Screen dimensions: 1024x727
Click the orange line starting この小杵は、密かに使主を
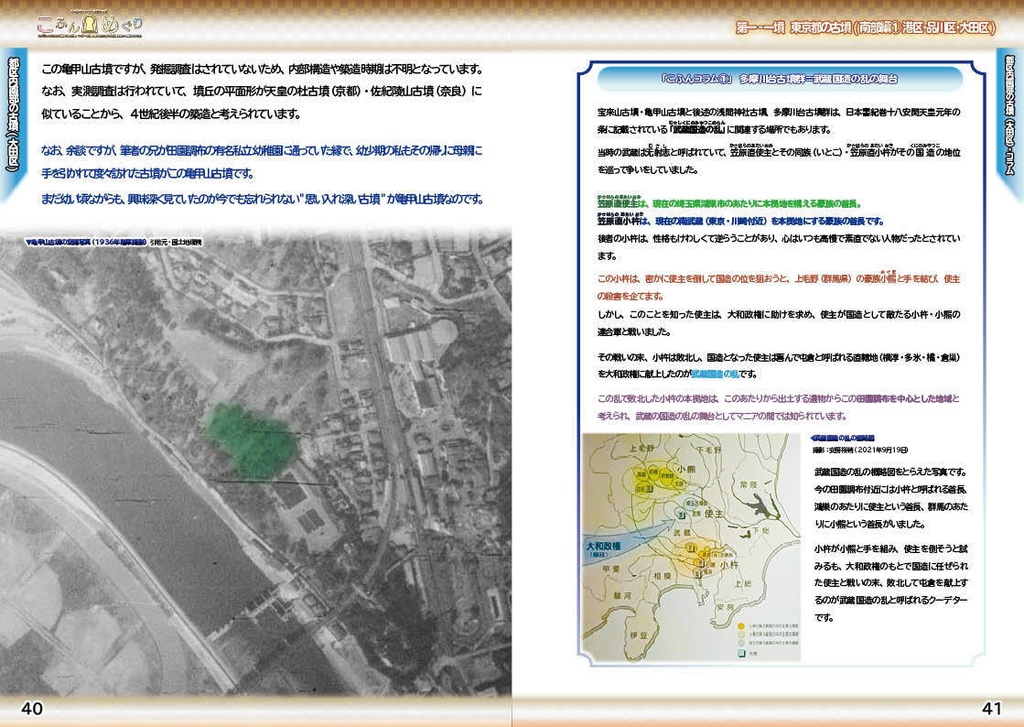[x=778, y=279]
